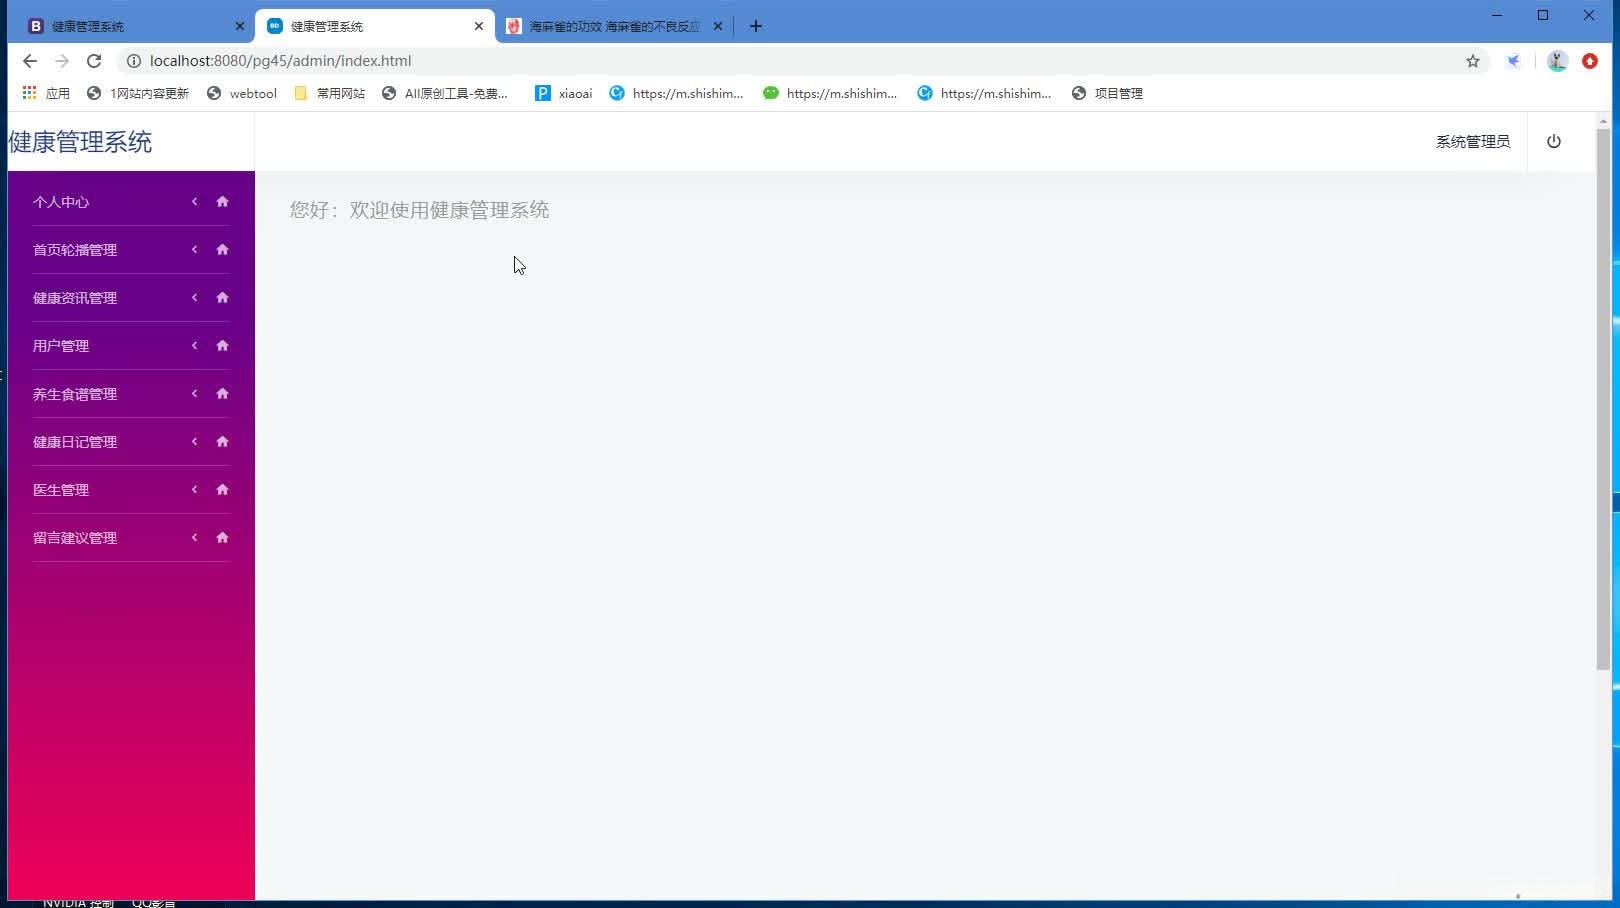Click the bookmark star in address bar

click(x=1472, y=61)
